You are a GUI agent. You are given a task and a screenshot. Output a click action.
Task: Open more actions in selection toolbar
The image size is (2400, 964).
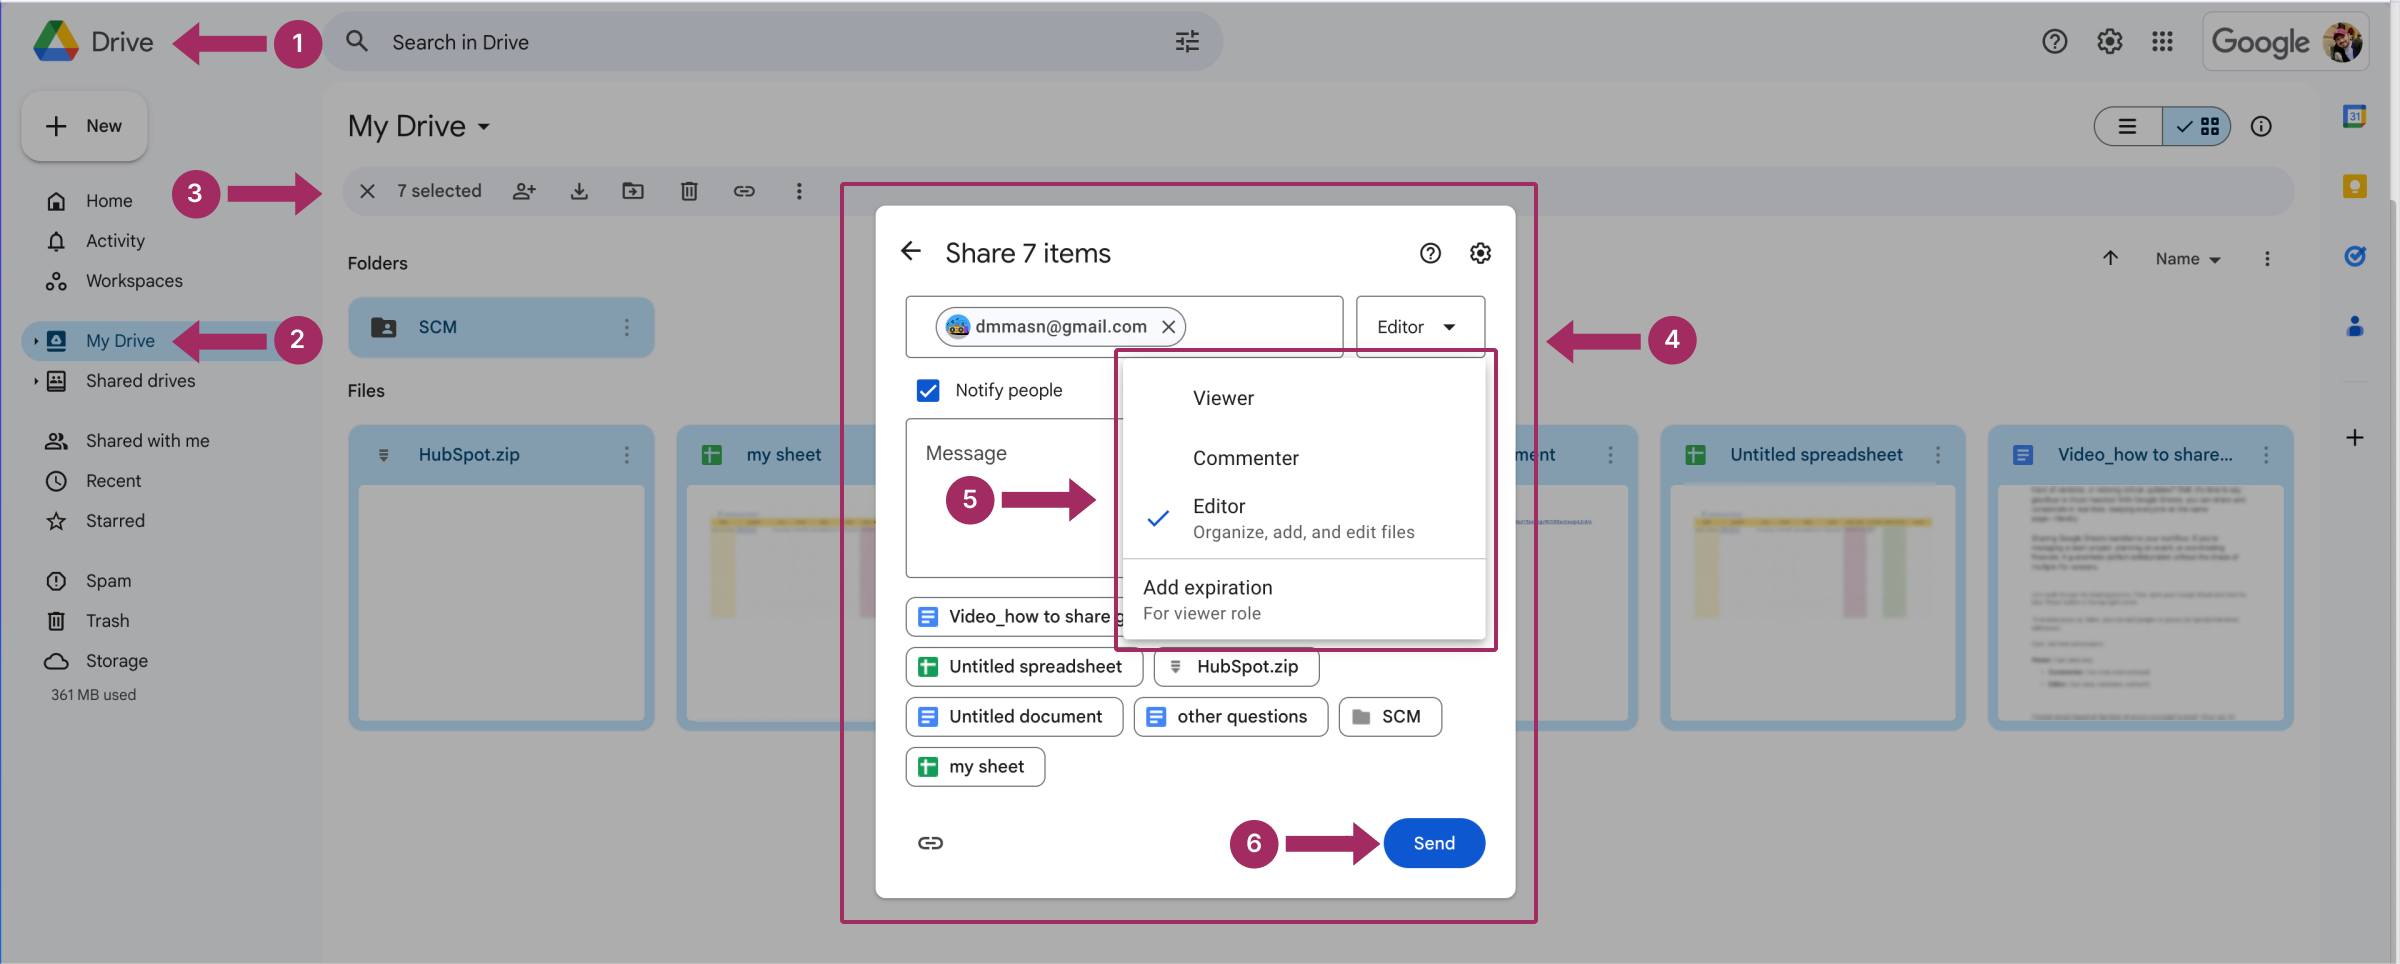point(799,191)
